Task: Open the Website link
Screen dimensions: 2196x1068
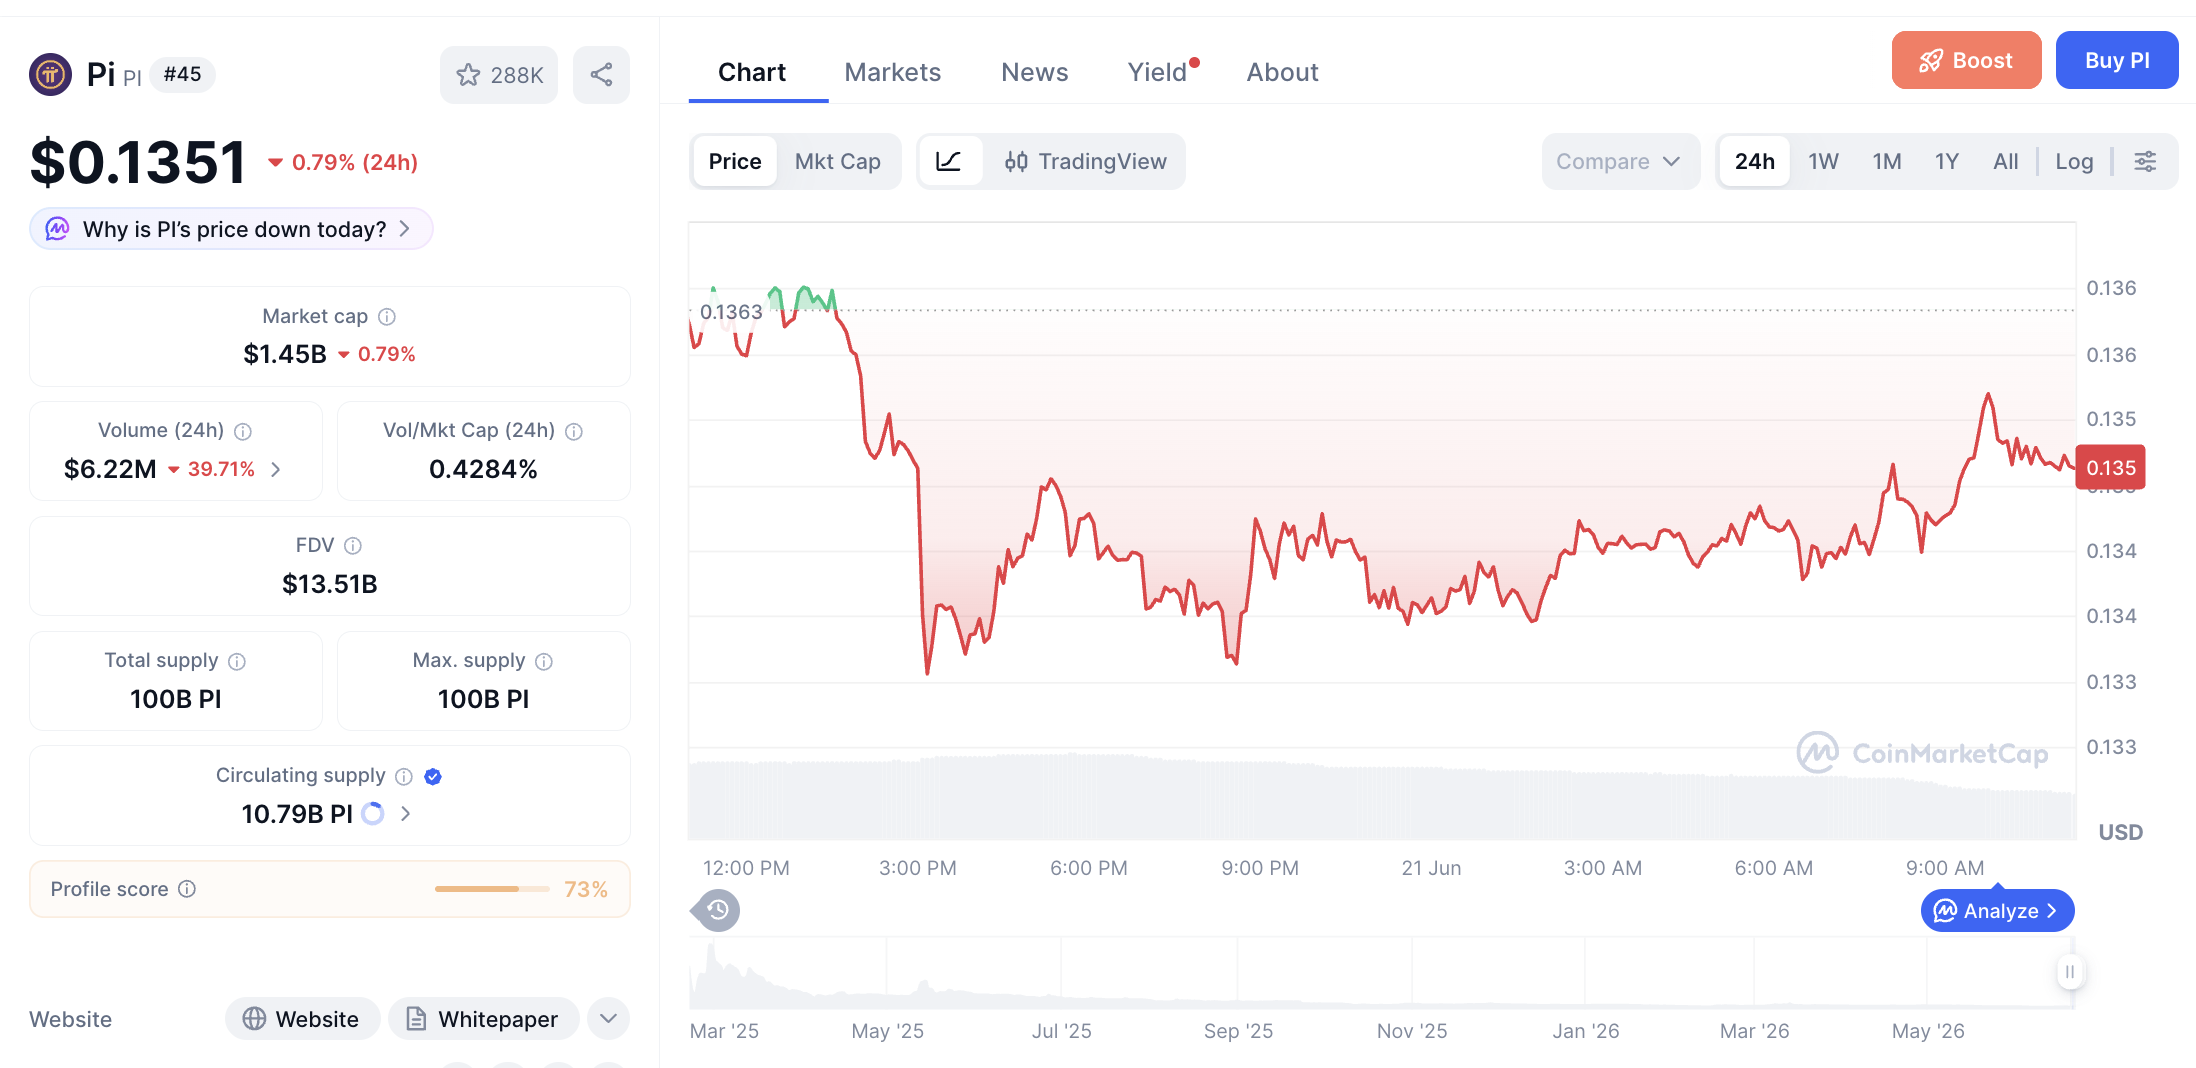Action: tap(303, 1019)
